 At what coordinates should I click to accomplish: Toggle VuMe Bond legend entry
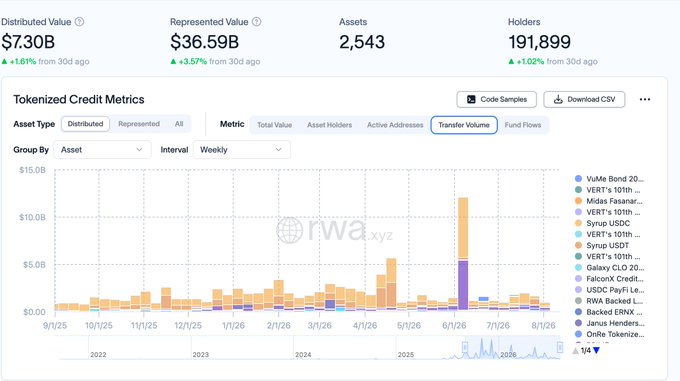[x=609, y=179]
